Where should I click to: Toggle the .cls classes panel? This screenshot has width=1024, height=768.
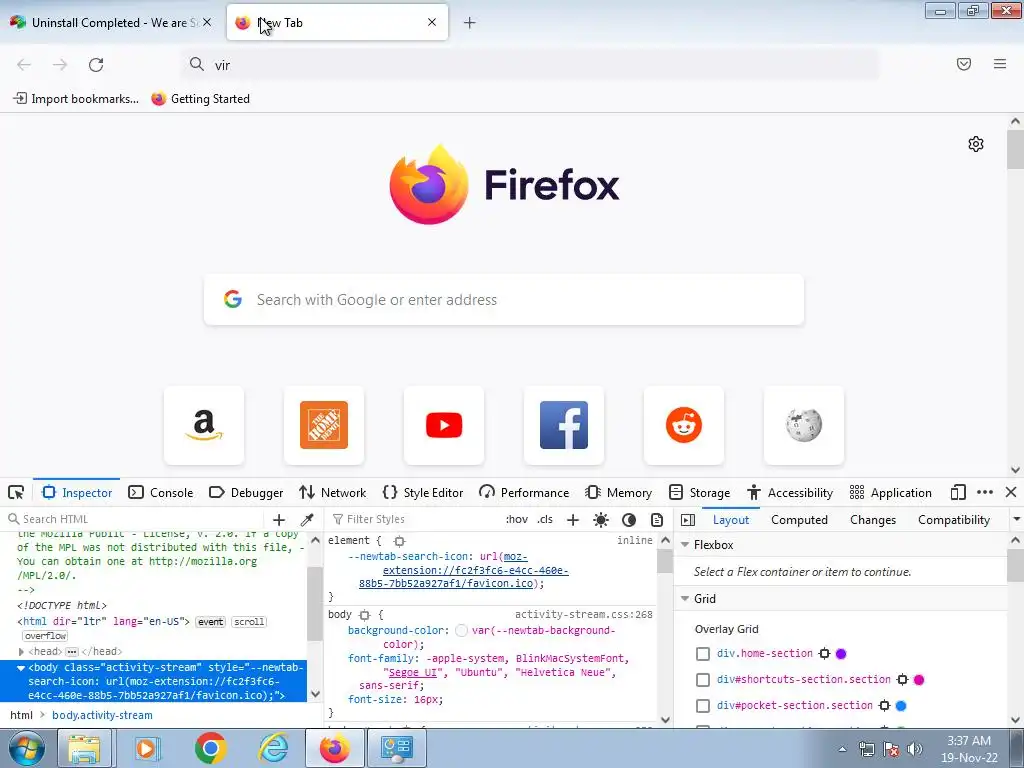pos(545,519)
